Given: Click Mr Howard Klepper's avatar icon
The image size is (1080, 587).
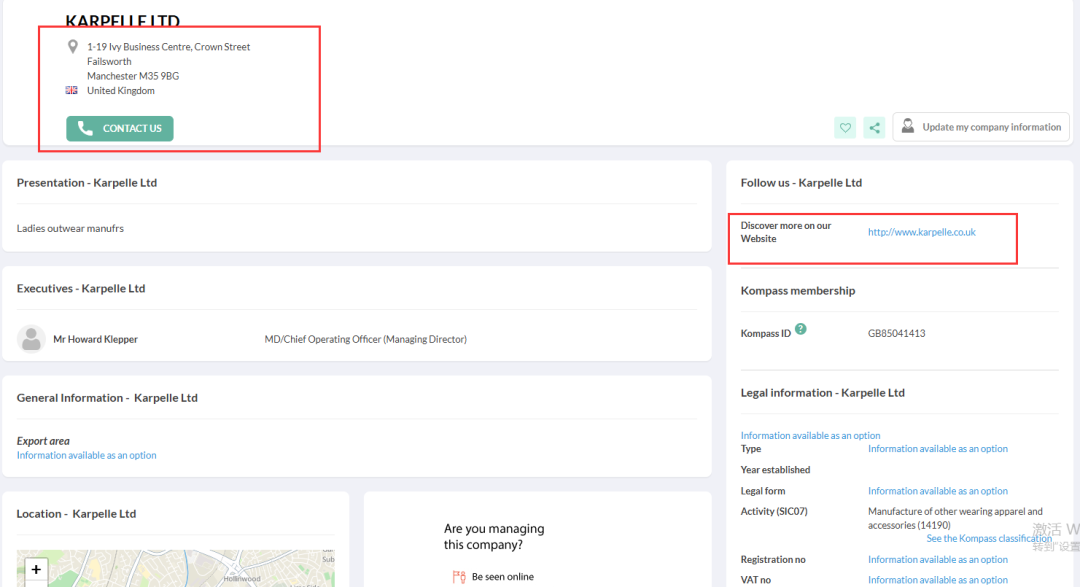Looking at the screenshot, I should click(31, 339).
